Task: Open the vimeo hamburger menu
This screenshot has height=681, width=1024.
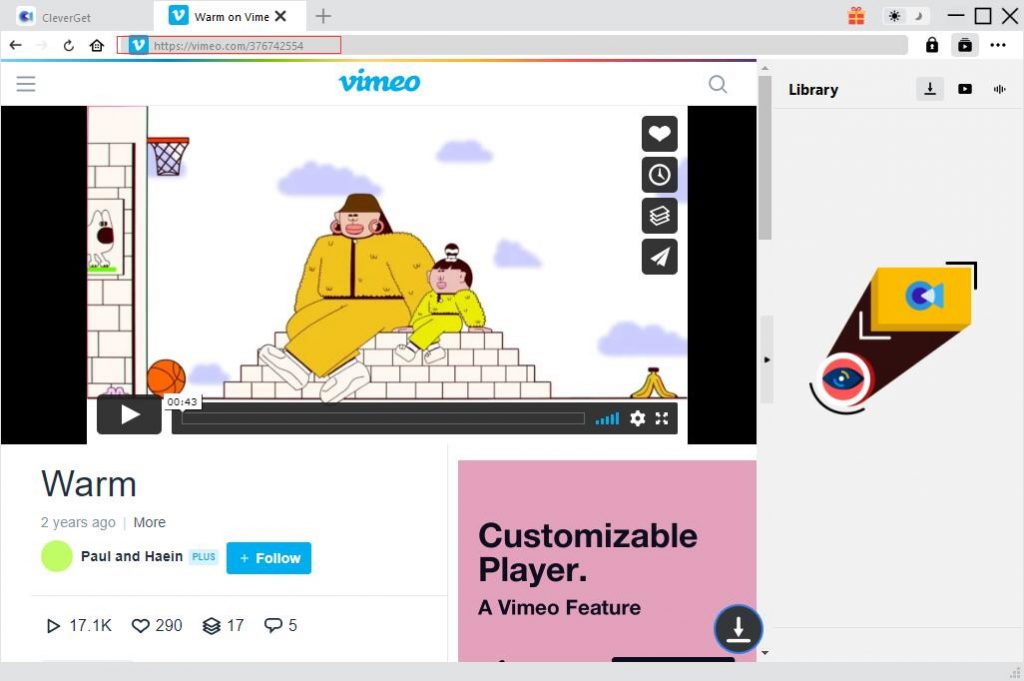Action: pos(26,83)
